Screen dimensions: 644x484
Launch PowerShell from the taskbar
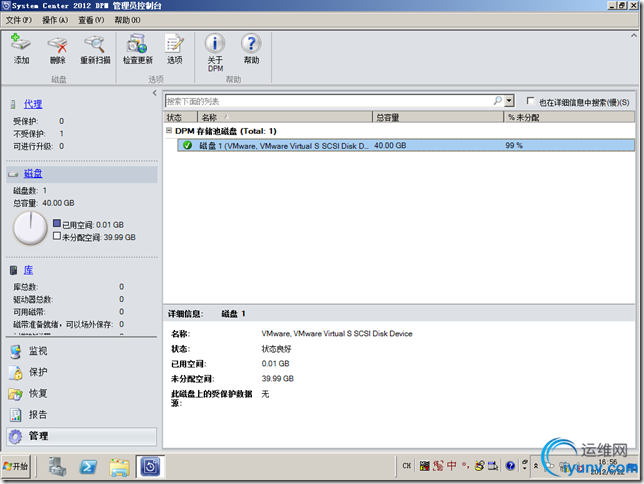point(88,467)
